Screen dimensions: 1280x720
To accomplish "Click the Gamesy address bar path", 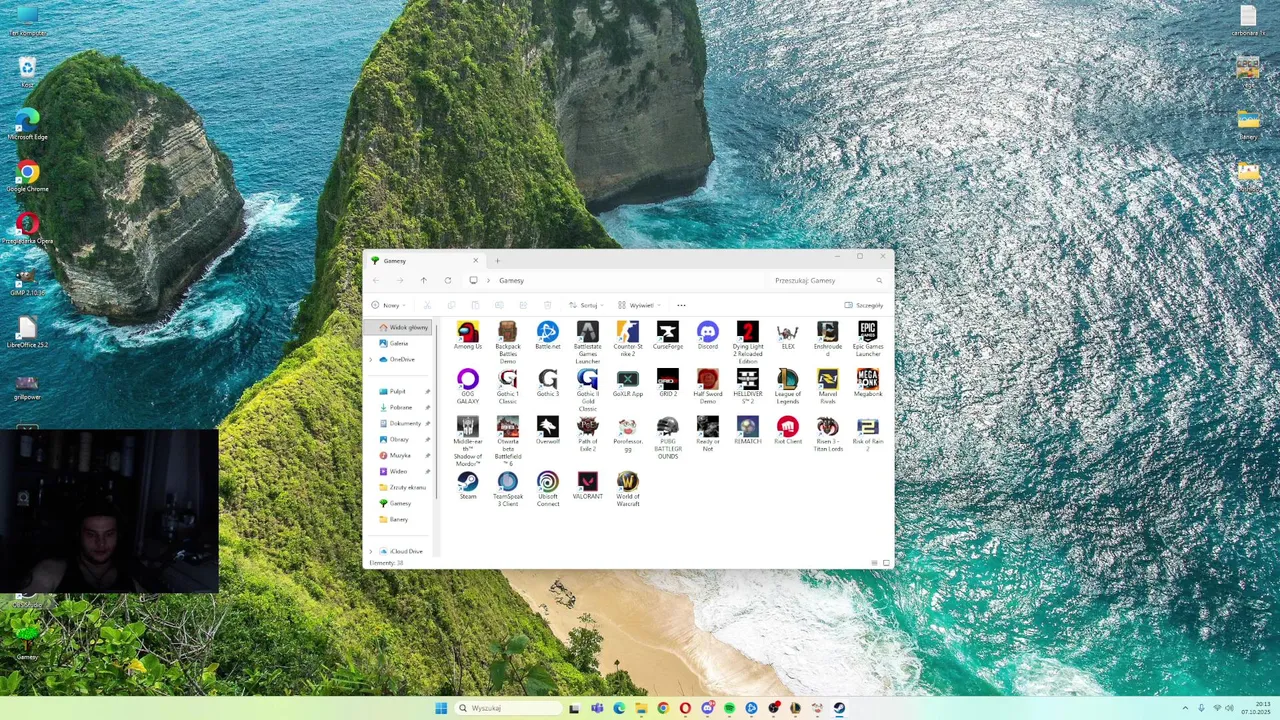I will click(511, 280).
